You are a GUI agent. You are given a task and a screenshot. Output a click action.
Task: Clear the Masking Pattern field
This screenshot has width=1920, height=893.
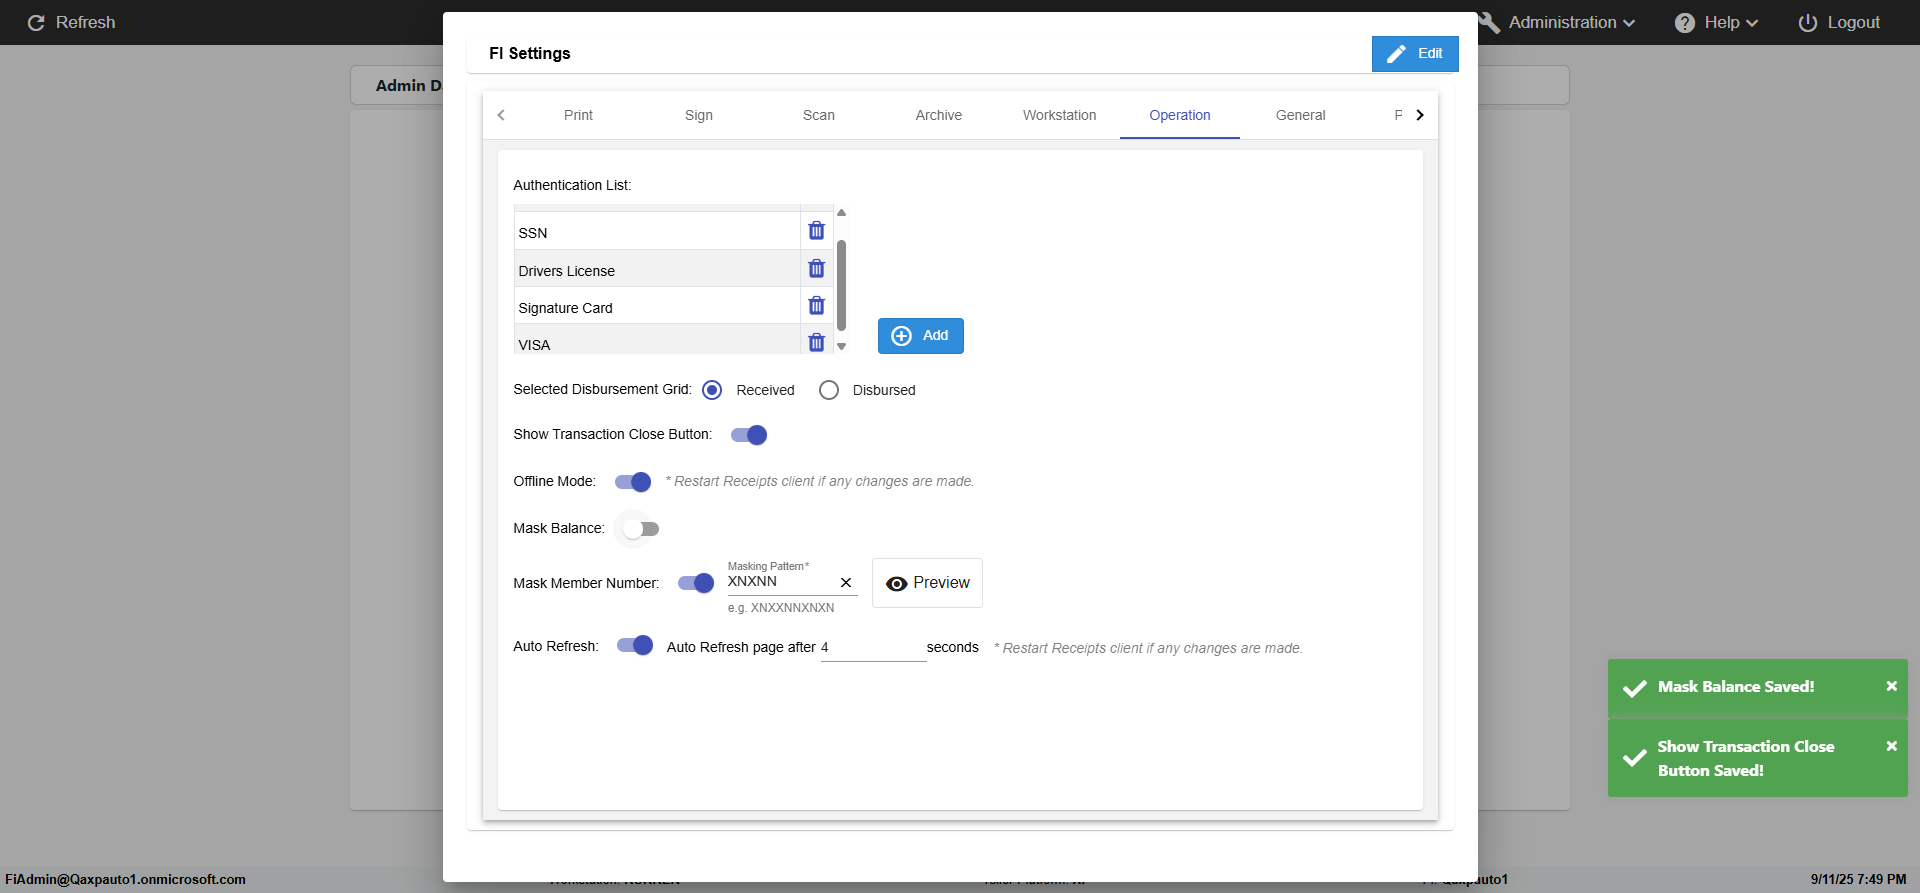click(x=846, y=583)
